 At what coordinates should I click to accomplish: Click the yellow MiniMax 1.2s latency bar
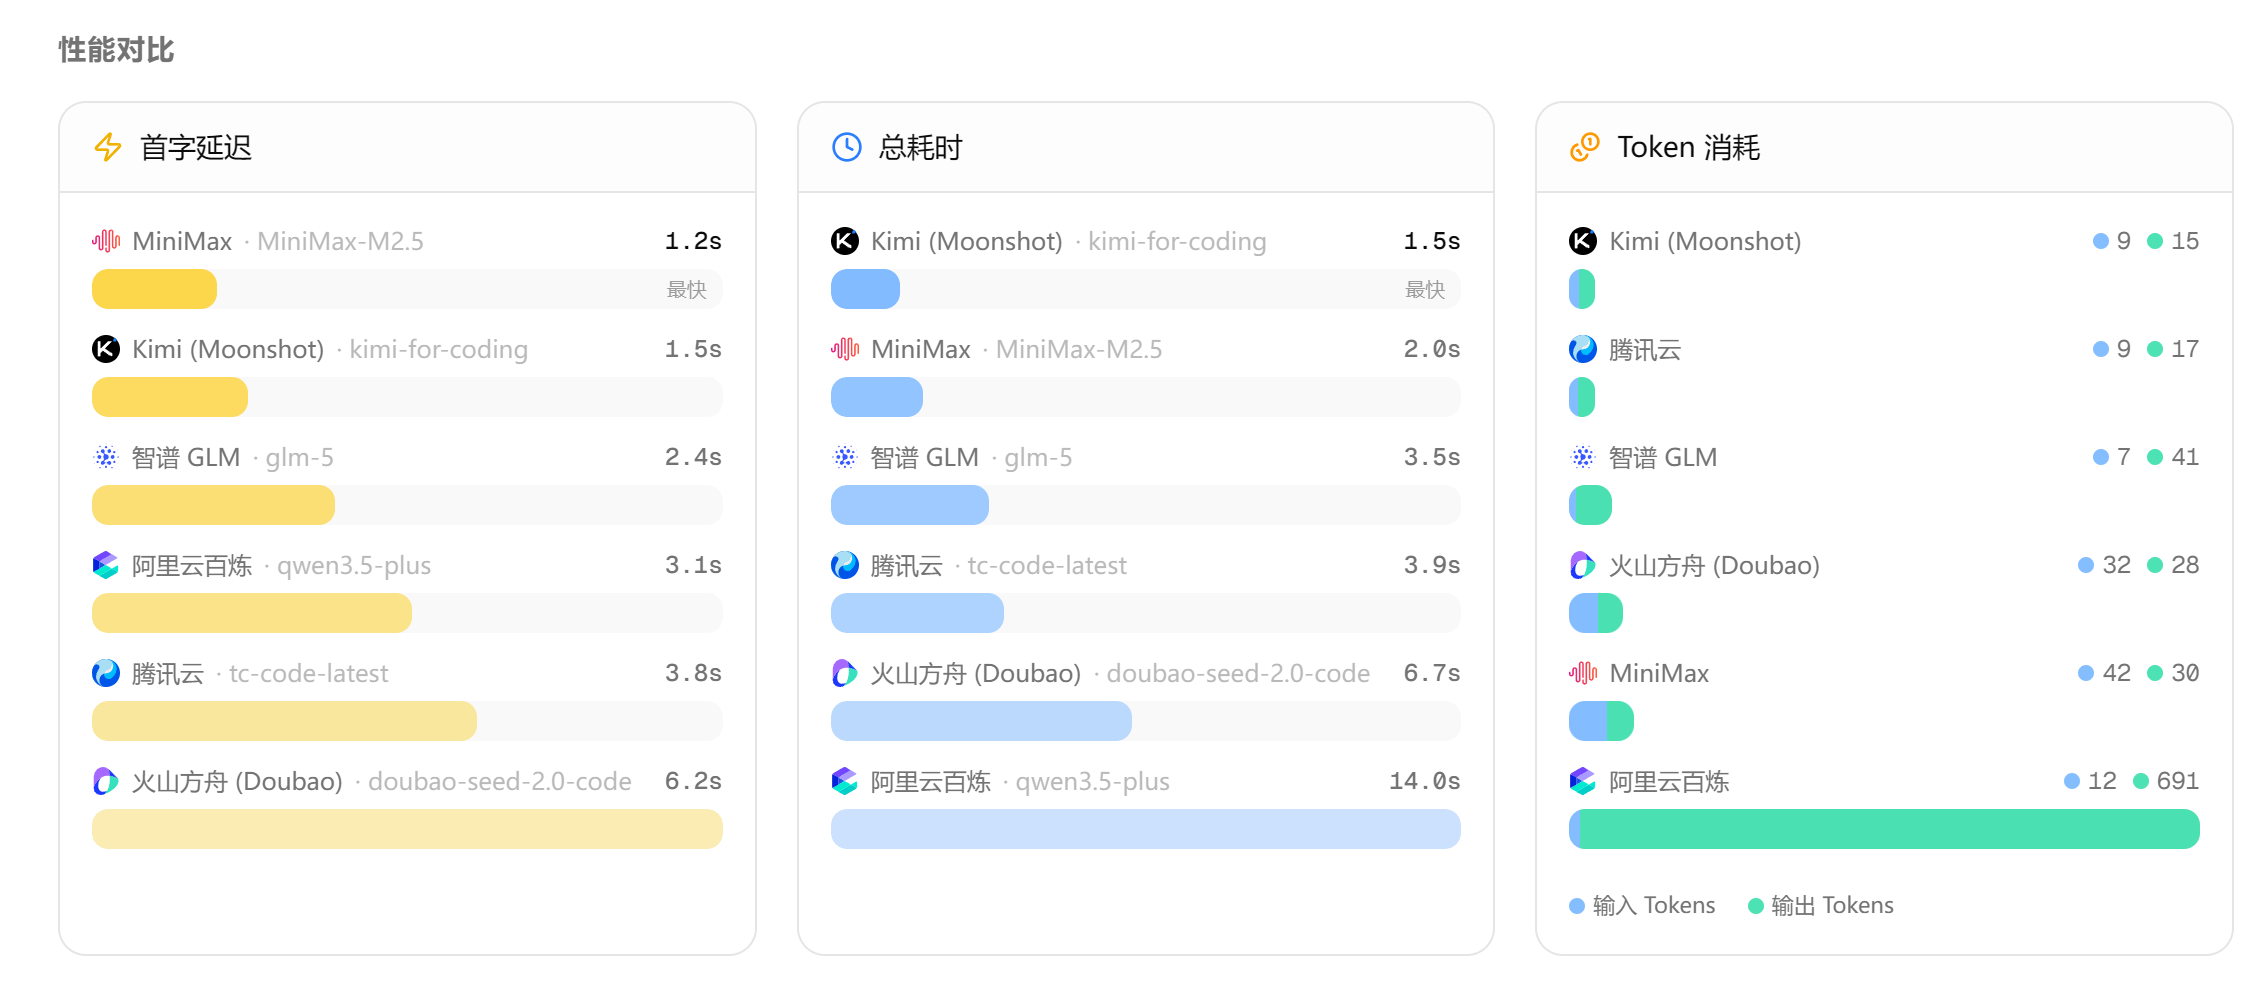[x=154, y=289]
